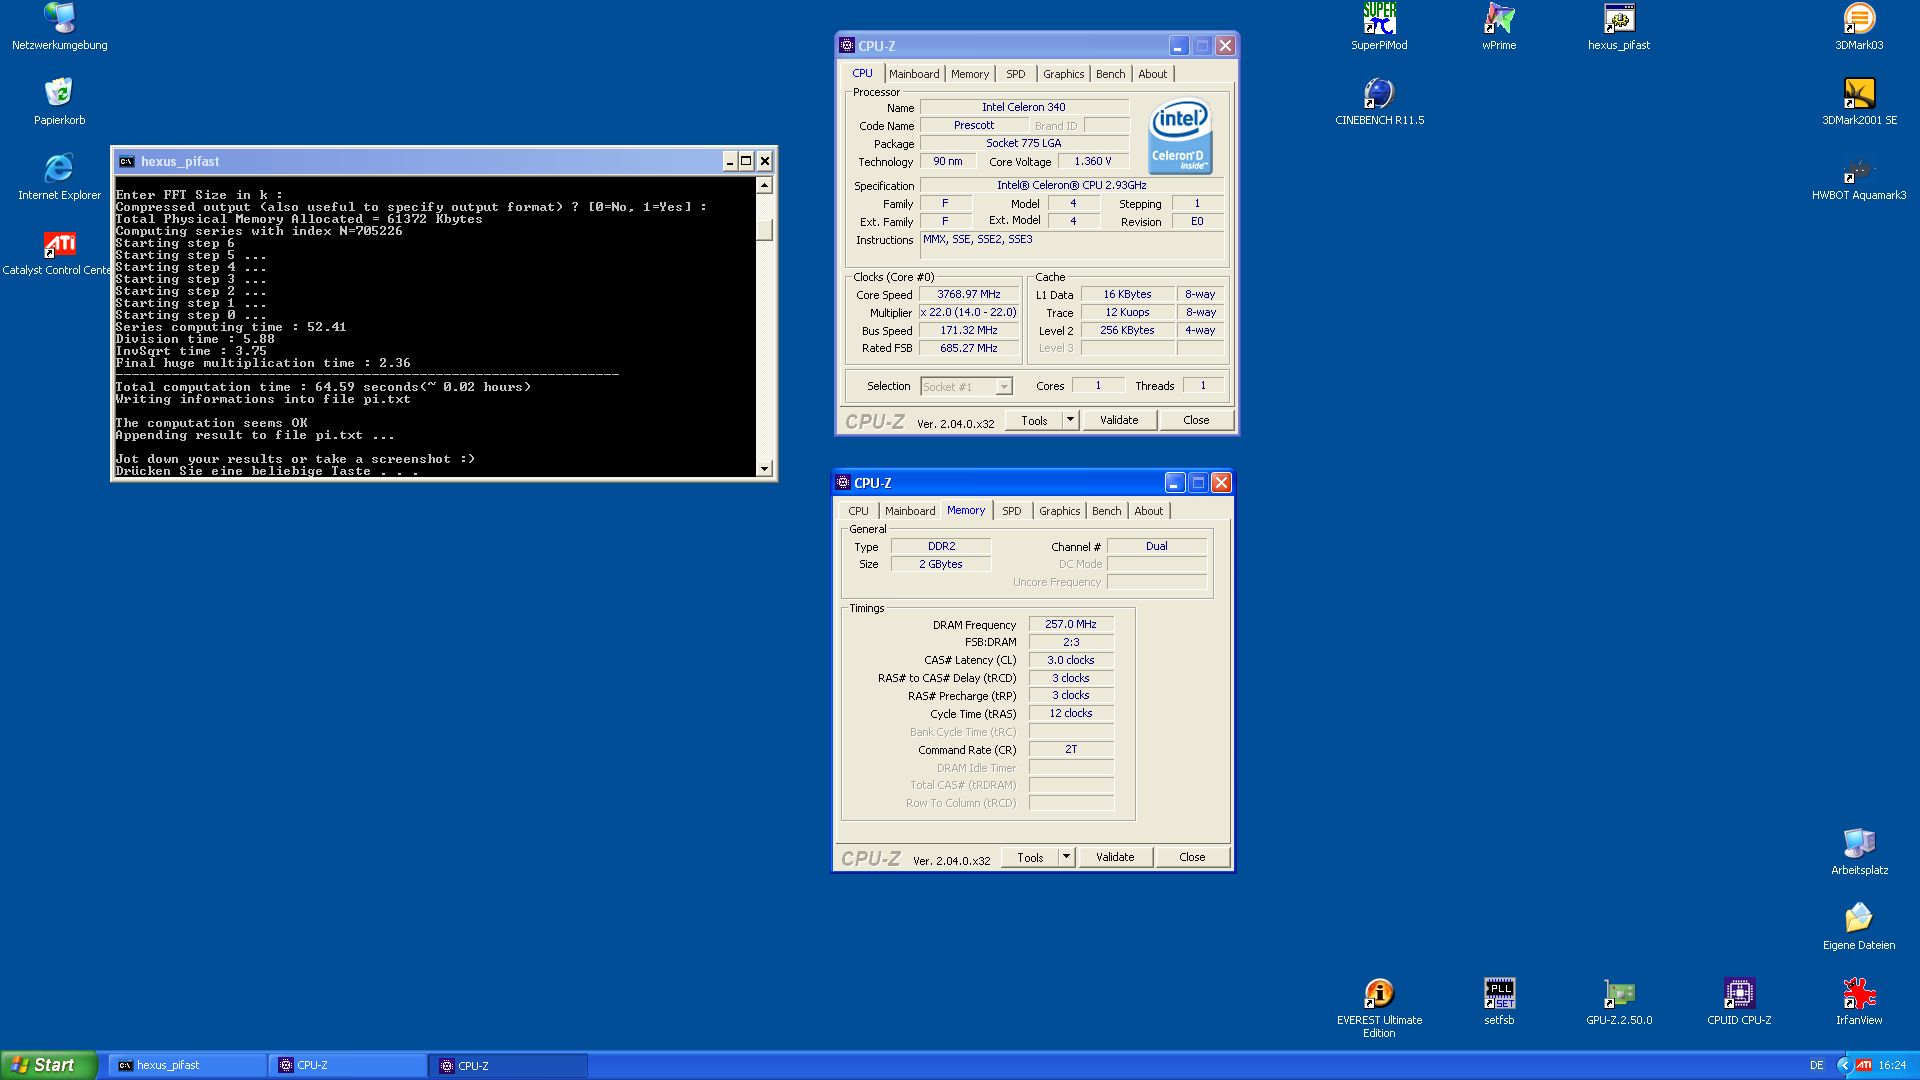Open the Catalyst Control Center shortcut
Screen dimensions: 1920x1080
[x=57, y=252]
